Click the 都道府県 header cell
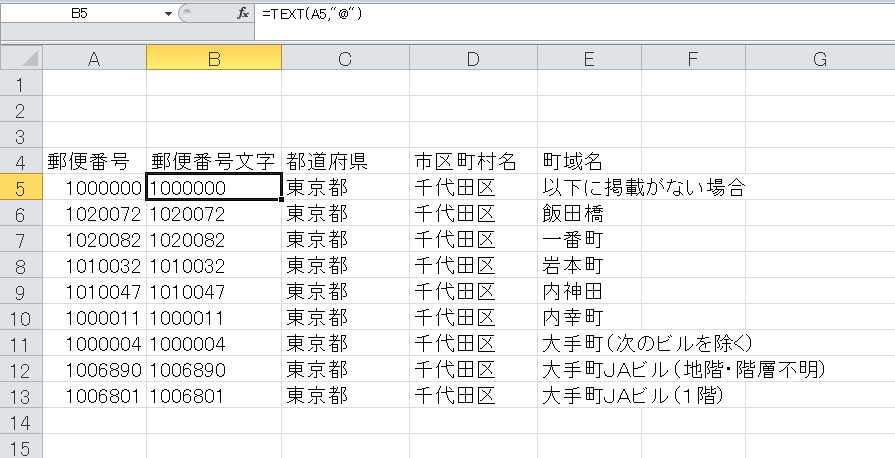Viewport: 895px width, 458px height. (x=345, y=162)
